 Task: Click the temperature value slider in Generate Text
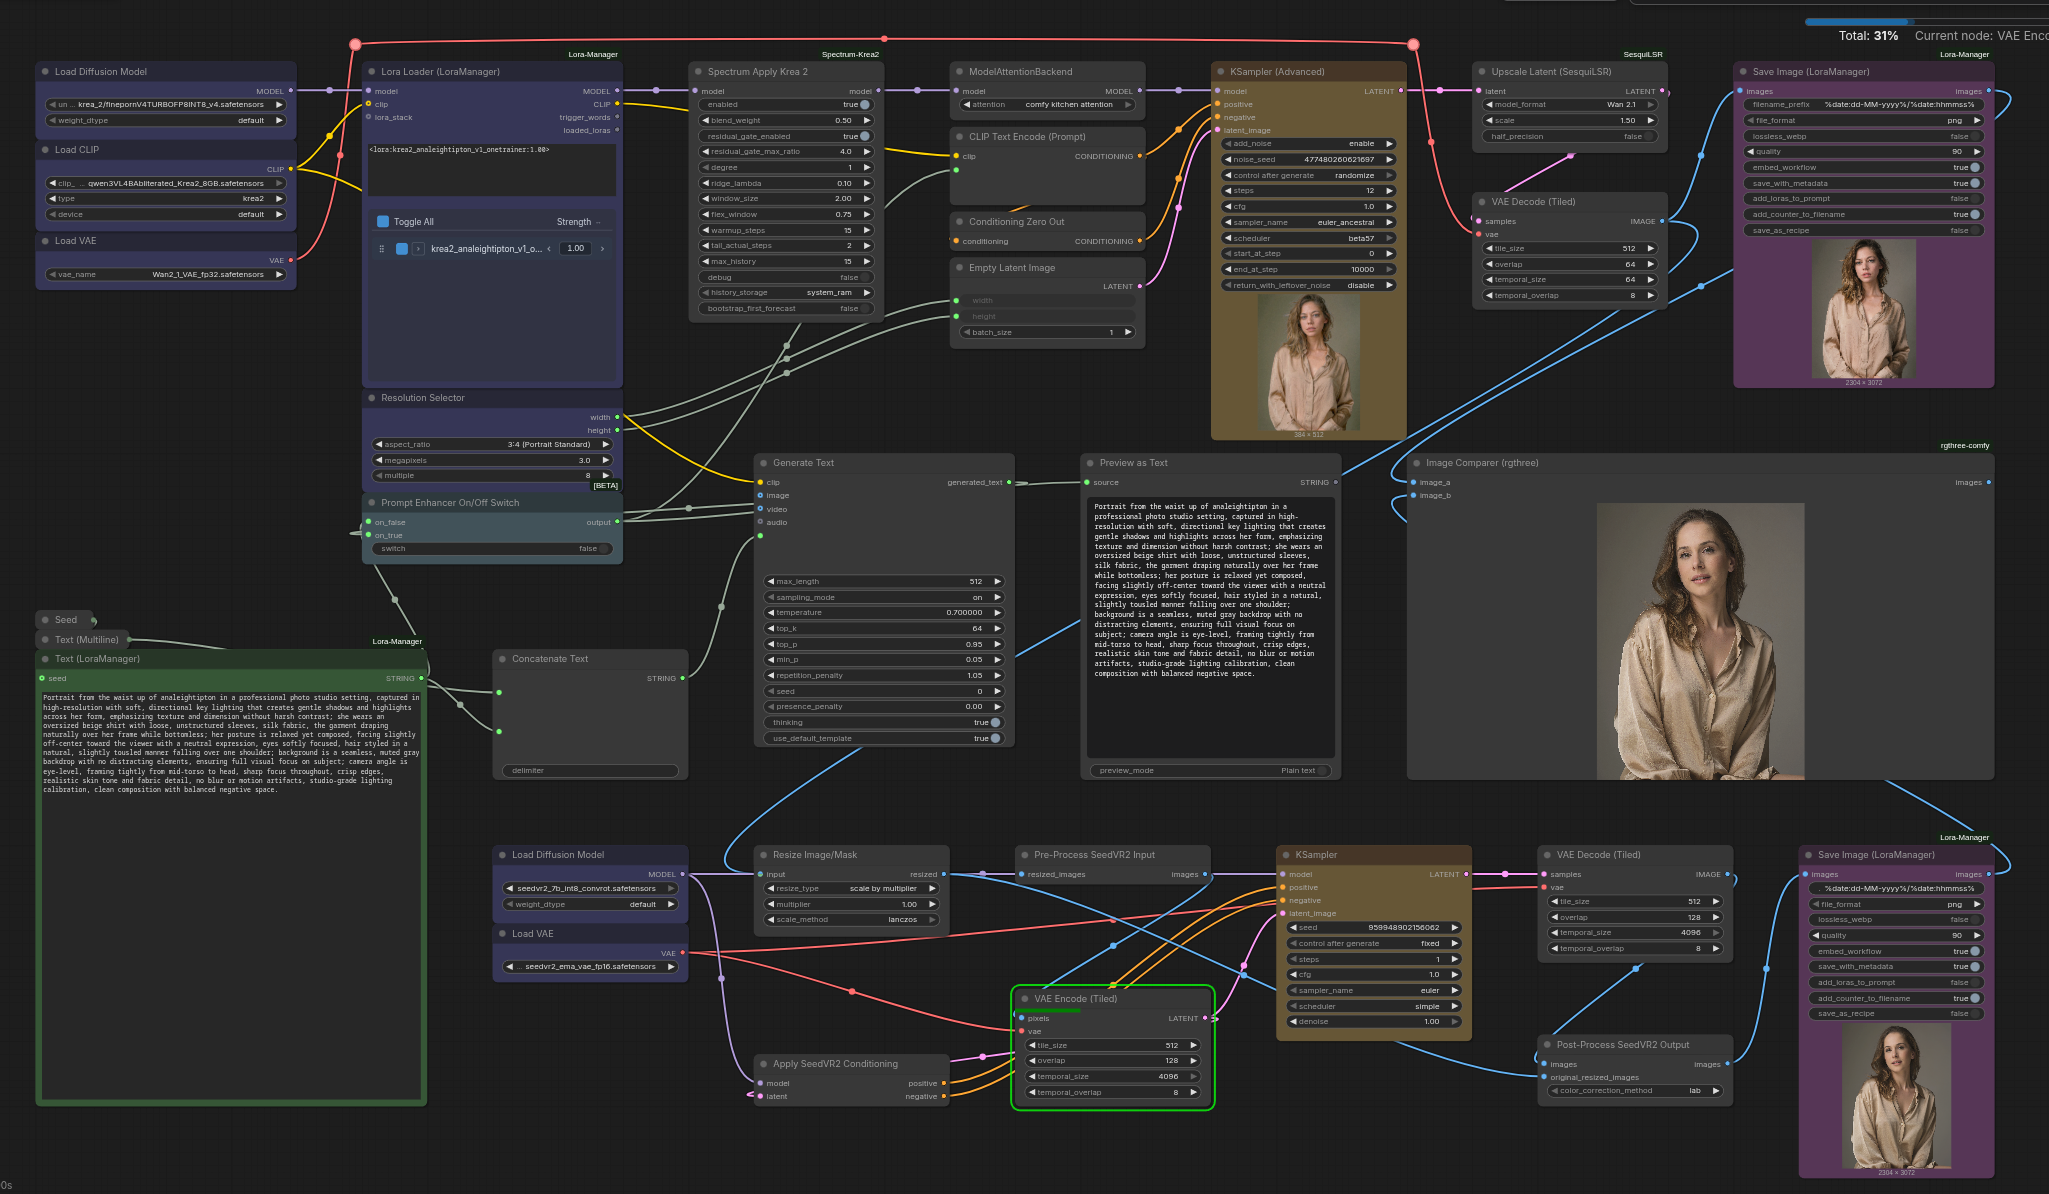pos(884,613)
